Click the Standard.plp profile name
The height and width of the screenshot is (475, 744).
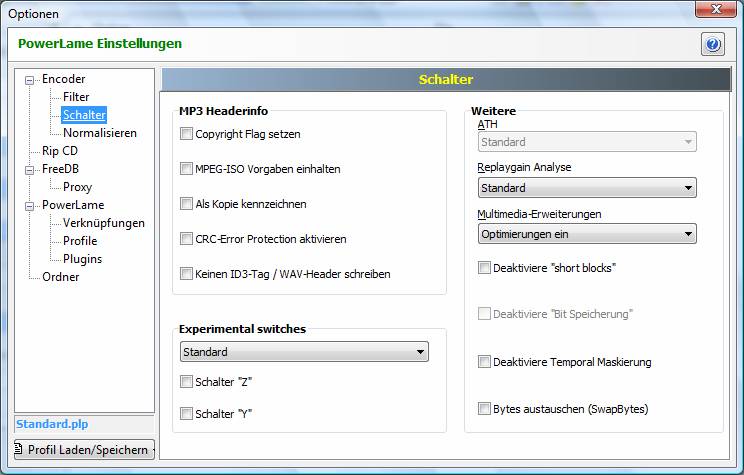(x=52, y=424)
